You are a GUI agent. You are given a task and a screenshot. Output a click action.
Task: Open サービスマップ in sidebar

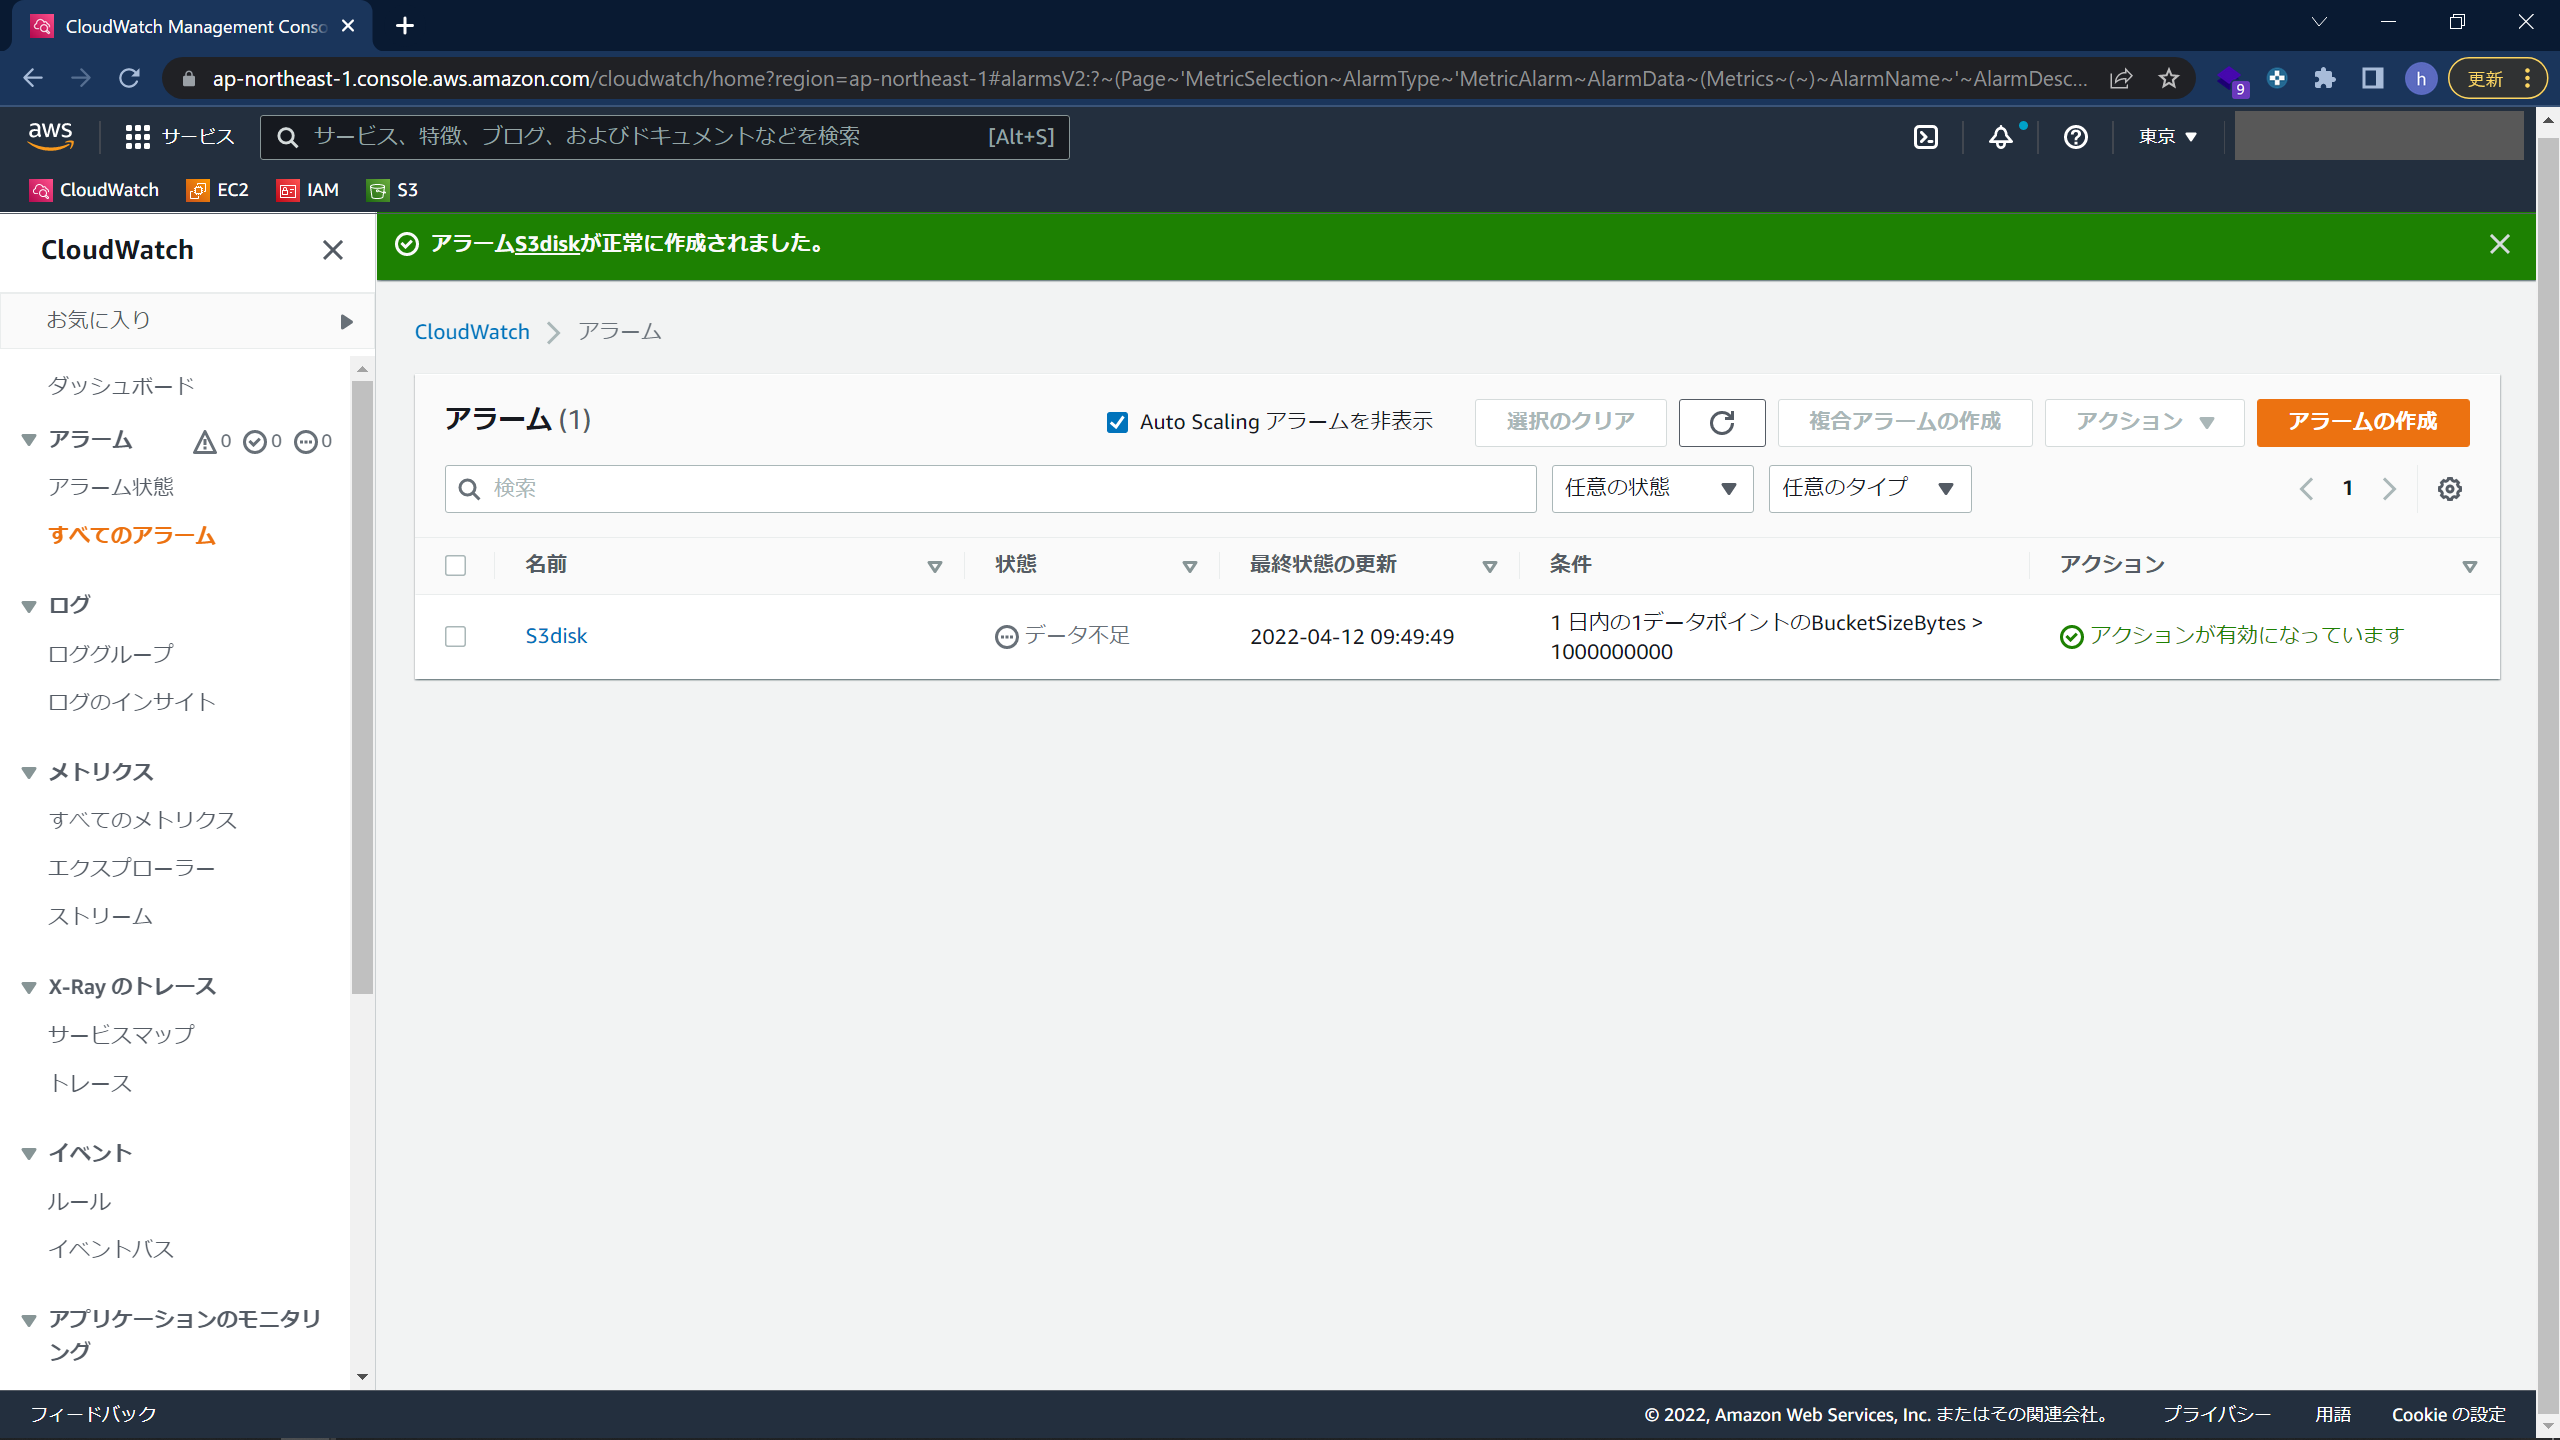121,1035
